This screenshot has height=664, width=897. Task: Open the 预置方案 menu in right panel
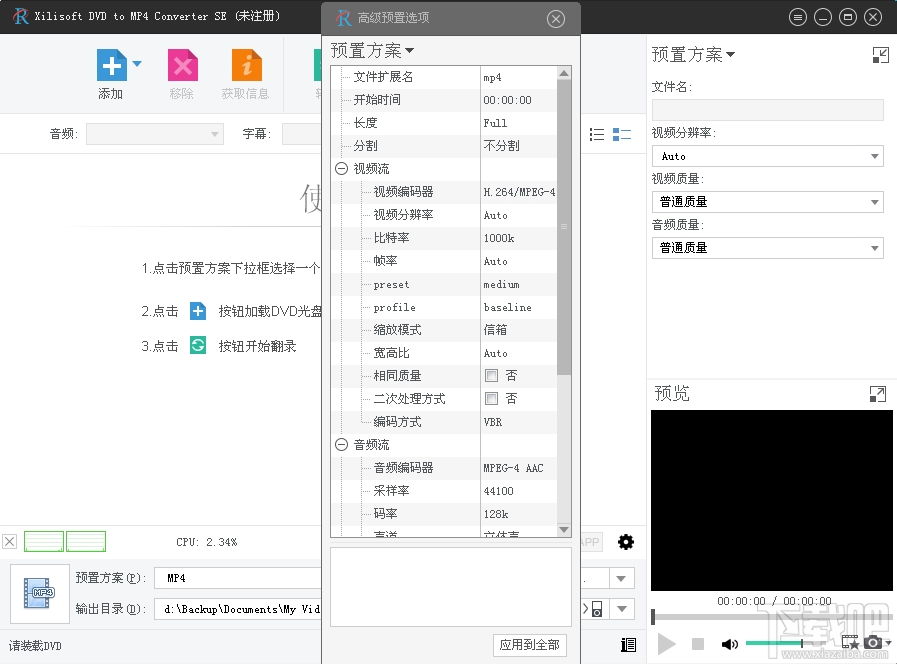pyautogui.click(x=693, y=55)
